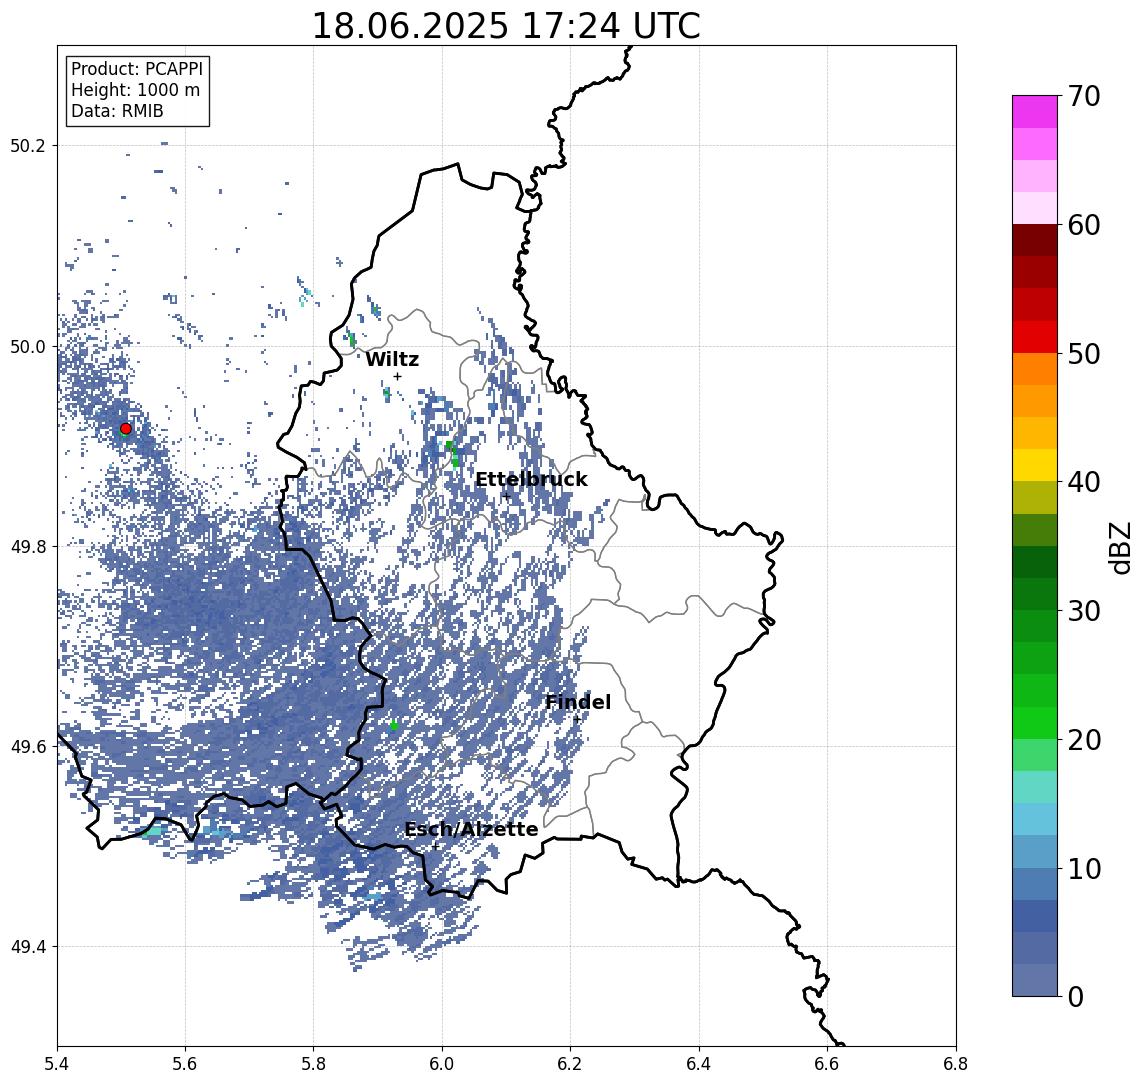
Task: Click the Esch/Alzette city label
Action: coord(471,830)
